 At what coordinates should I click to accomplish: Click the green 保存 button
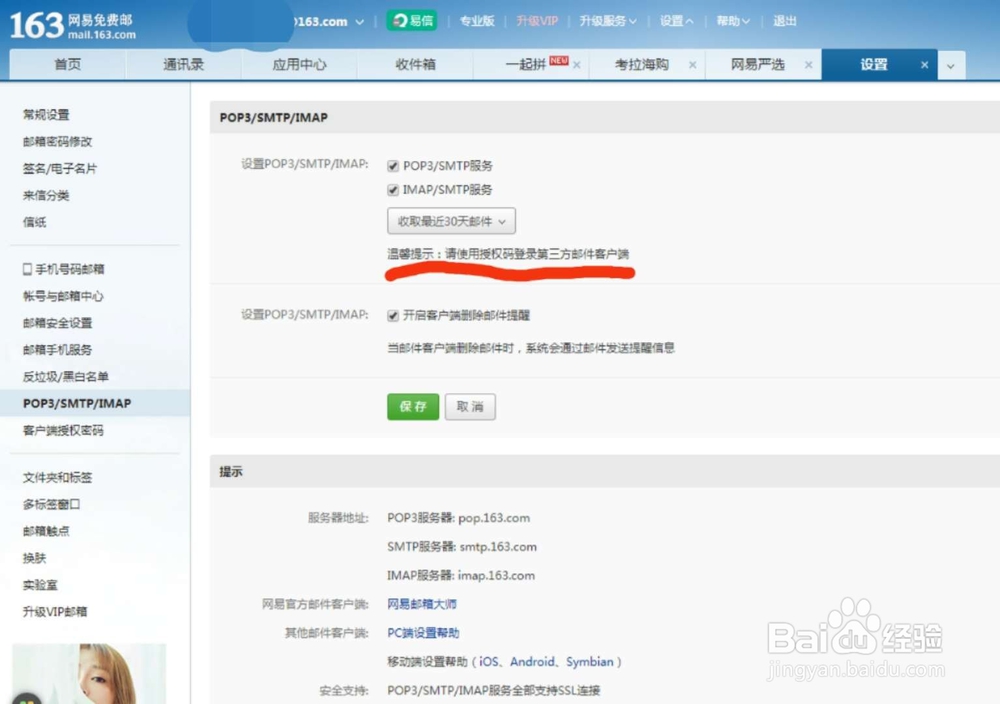[412, 407]
